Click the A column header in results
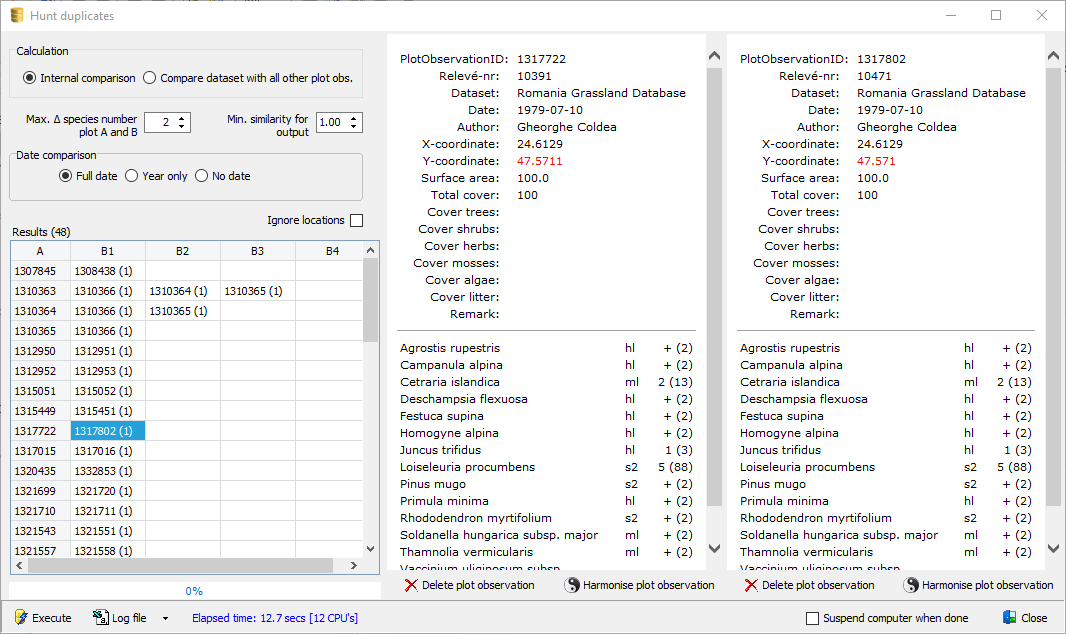 40,251
